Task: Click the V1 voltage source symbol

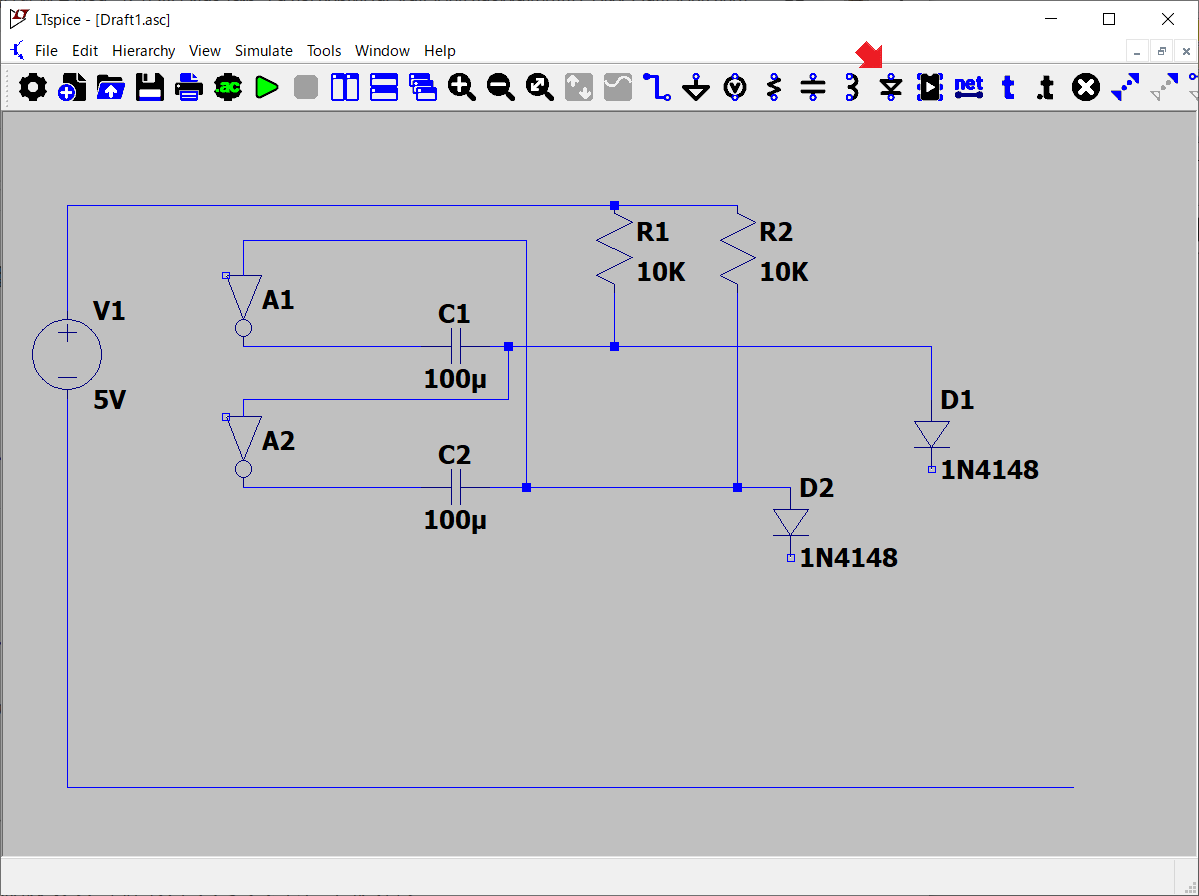Action: point(67,355)
